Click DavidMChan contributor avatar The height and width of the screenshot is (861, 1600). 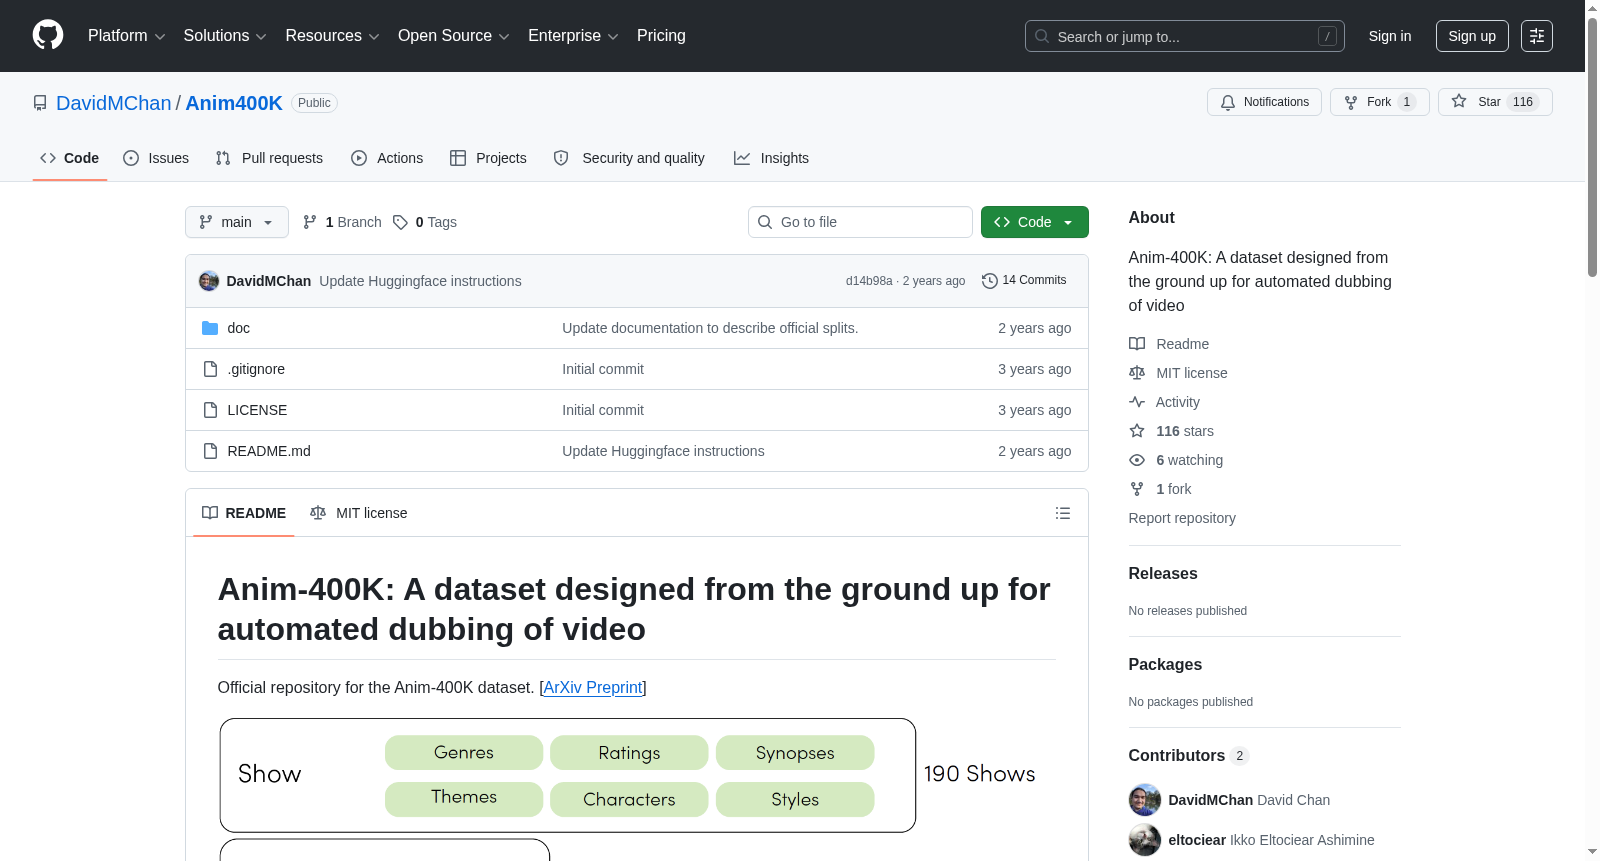coord(1145,800)
